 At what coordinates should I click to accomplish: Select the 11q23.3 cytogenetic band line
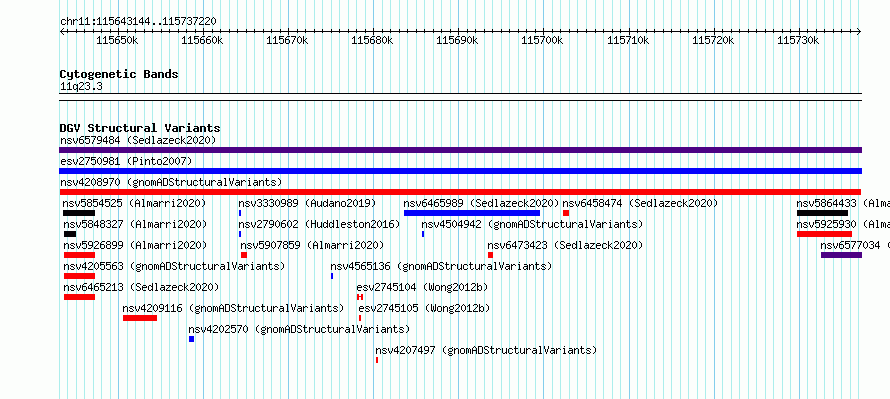(460, 97)
